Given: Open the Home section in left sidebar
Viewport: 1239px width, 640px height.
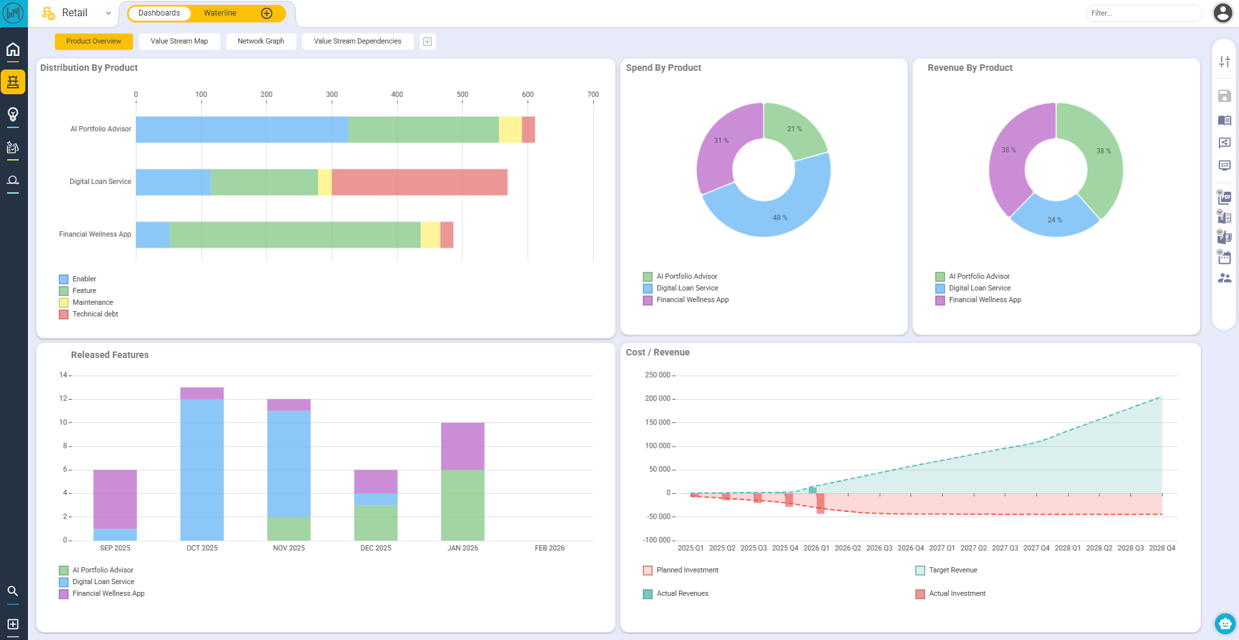Looking at the screenshot, I should tap(13, 50).
